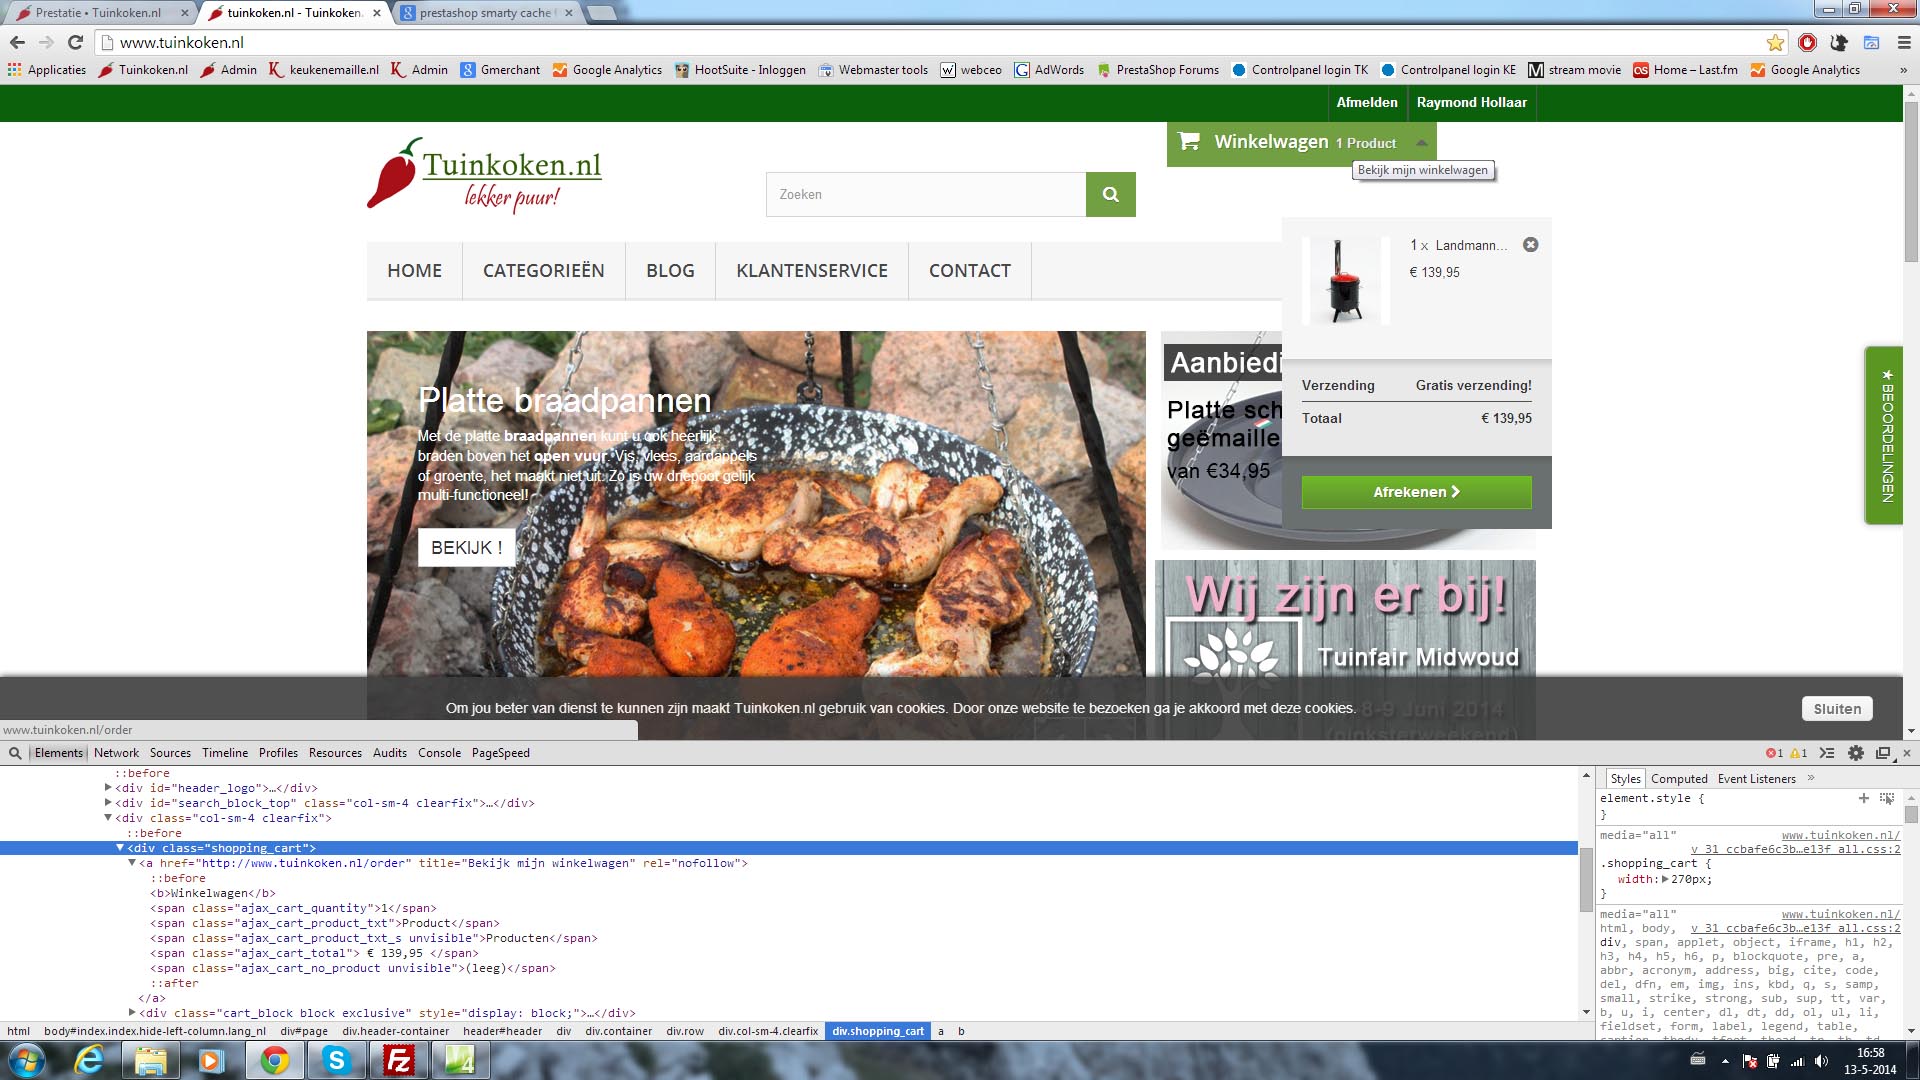Reload the page in Chrome
Image resolution: width=1920 pixels, height=1080 pixels.
[75, 42]
